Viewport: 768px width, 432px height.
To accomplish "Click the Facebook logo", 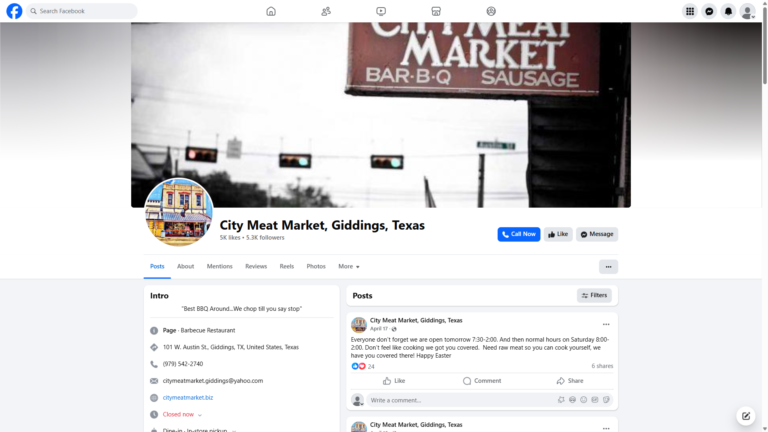I will tap(14, 11).
